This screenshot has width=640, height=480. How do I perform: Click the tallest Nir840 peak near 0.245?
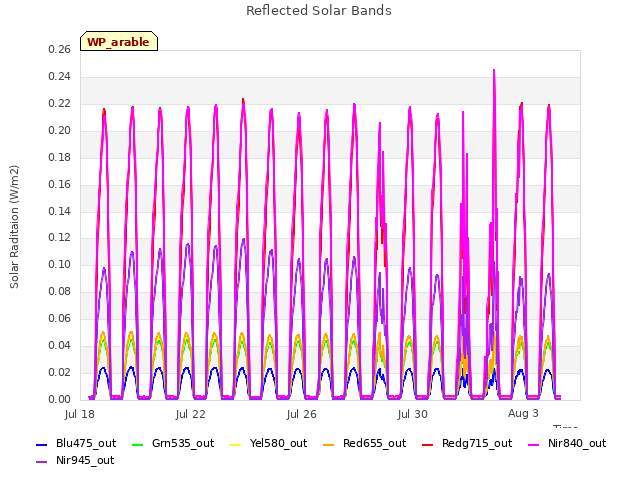tap(494, 71)
